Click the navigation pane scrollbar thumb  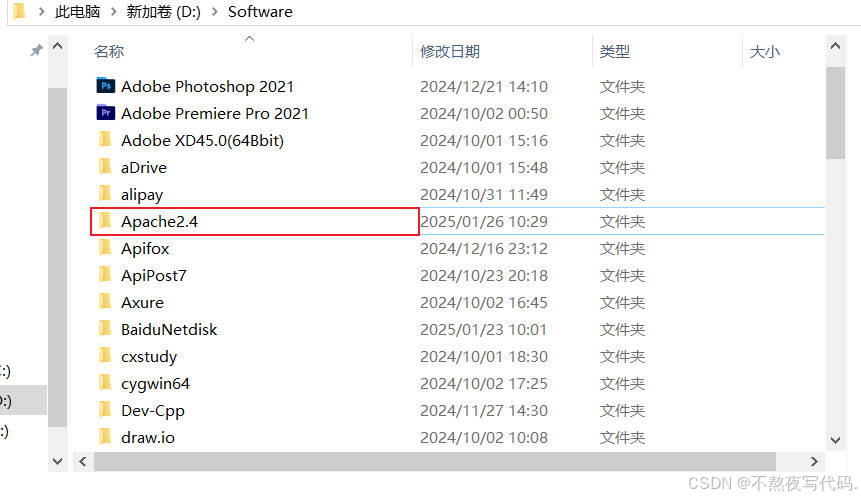[57, 257]
